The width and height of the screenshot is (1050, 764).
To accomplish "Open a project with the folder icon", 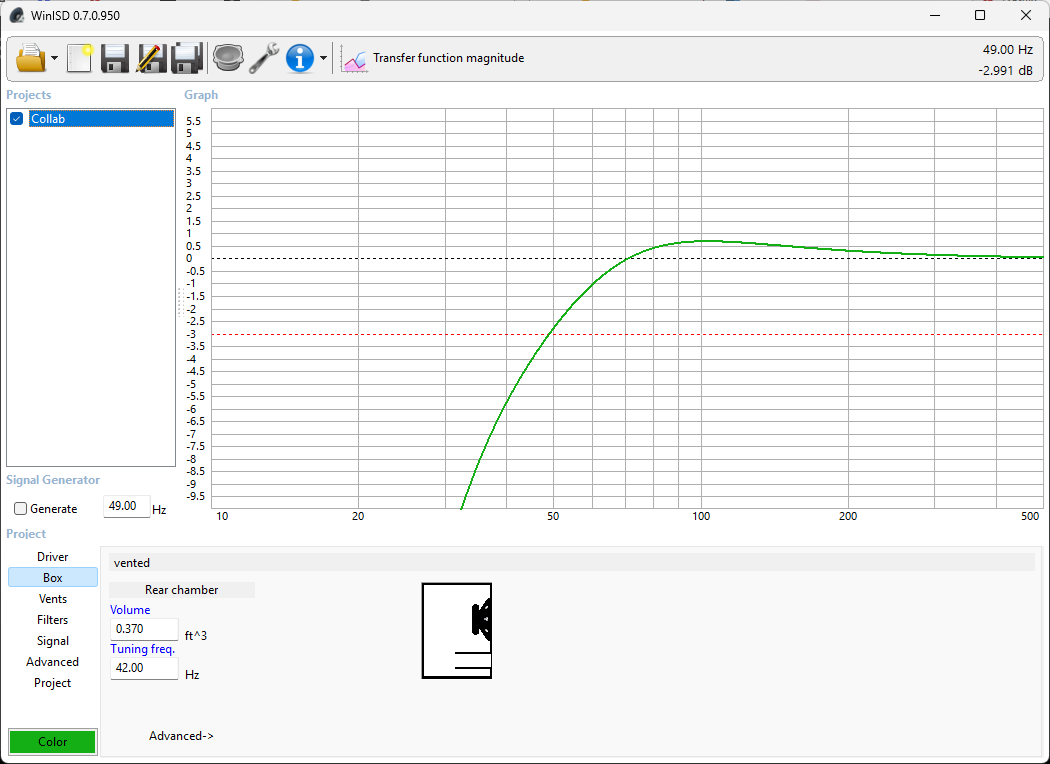I will pyautogui.click(x=30, y=58).
